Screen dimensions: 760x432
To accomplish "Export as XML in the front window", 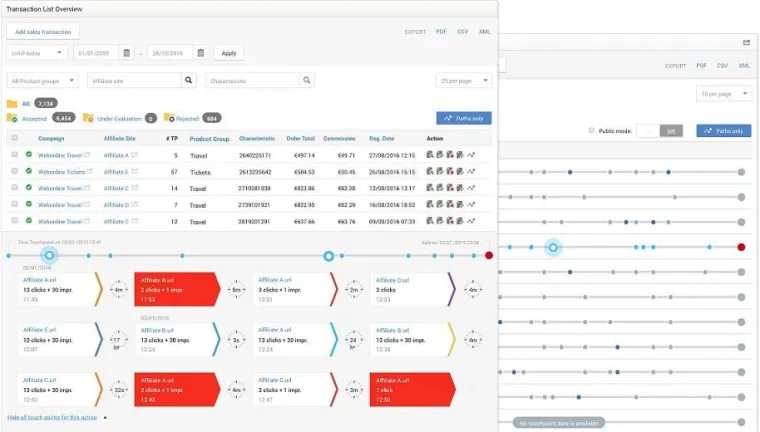I will pyautogui.click(x=485, y=32).
